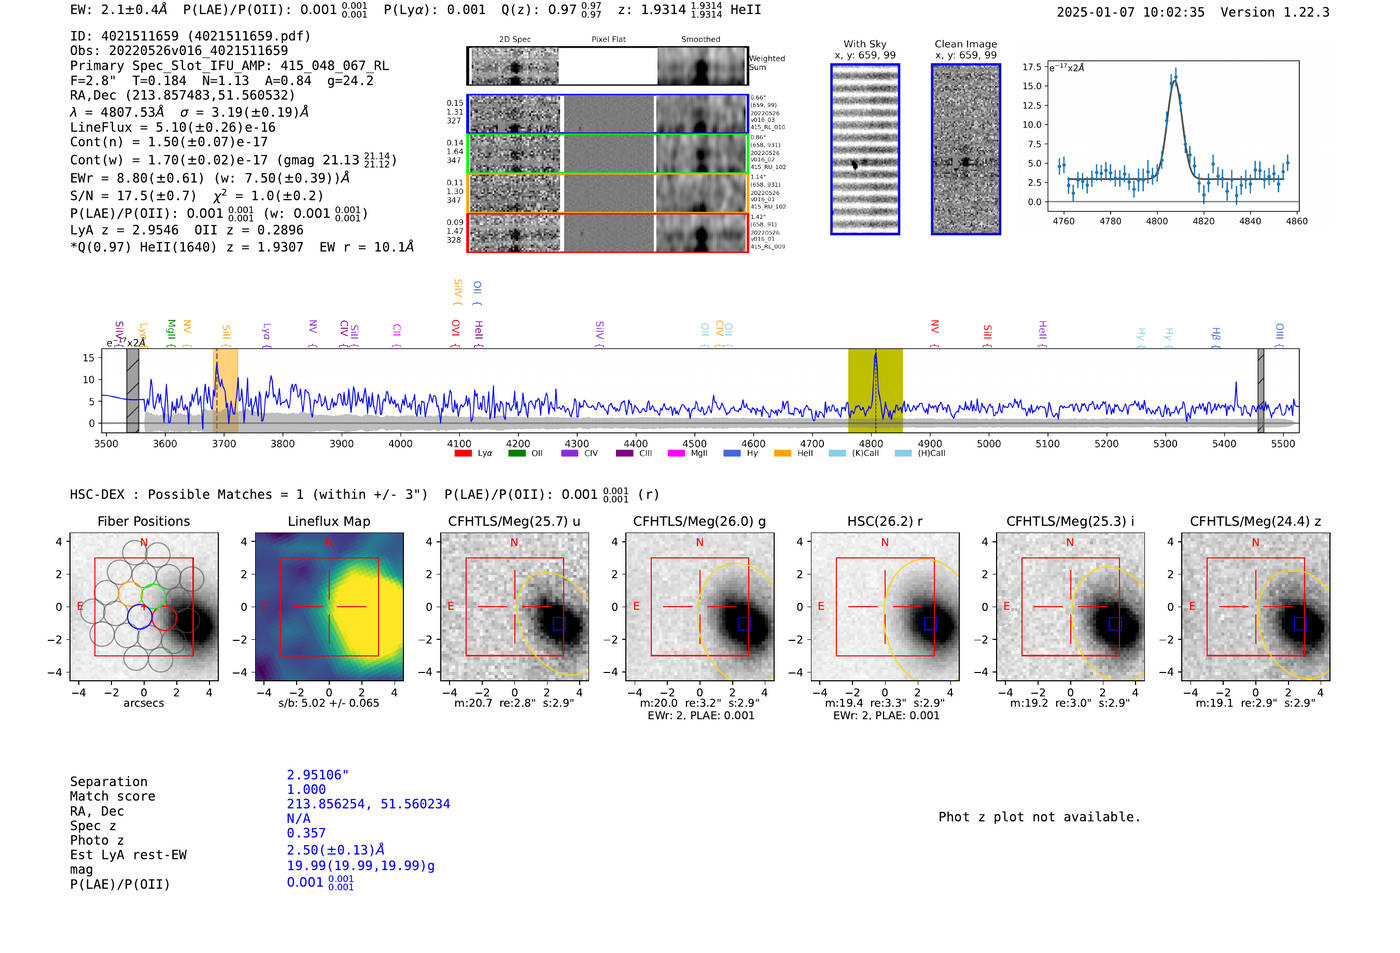Click the timestamp 2025-01-07 10:02:35
Image resolution: width=1400 pixels, height=953 pixels.
tap(1131, 12)
